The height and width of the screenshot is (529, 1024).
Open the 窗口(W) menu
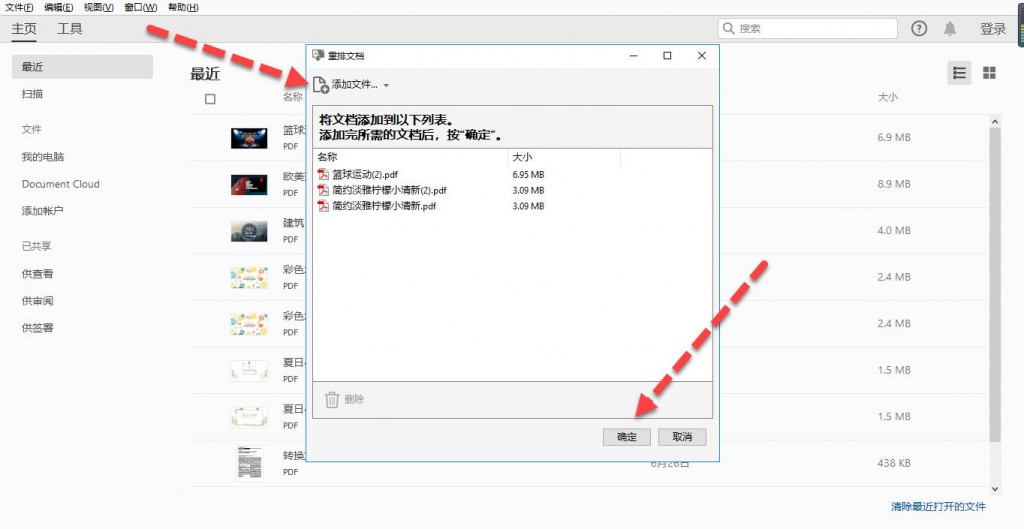click(x=140, y=7)
